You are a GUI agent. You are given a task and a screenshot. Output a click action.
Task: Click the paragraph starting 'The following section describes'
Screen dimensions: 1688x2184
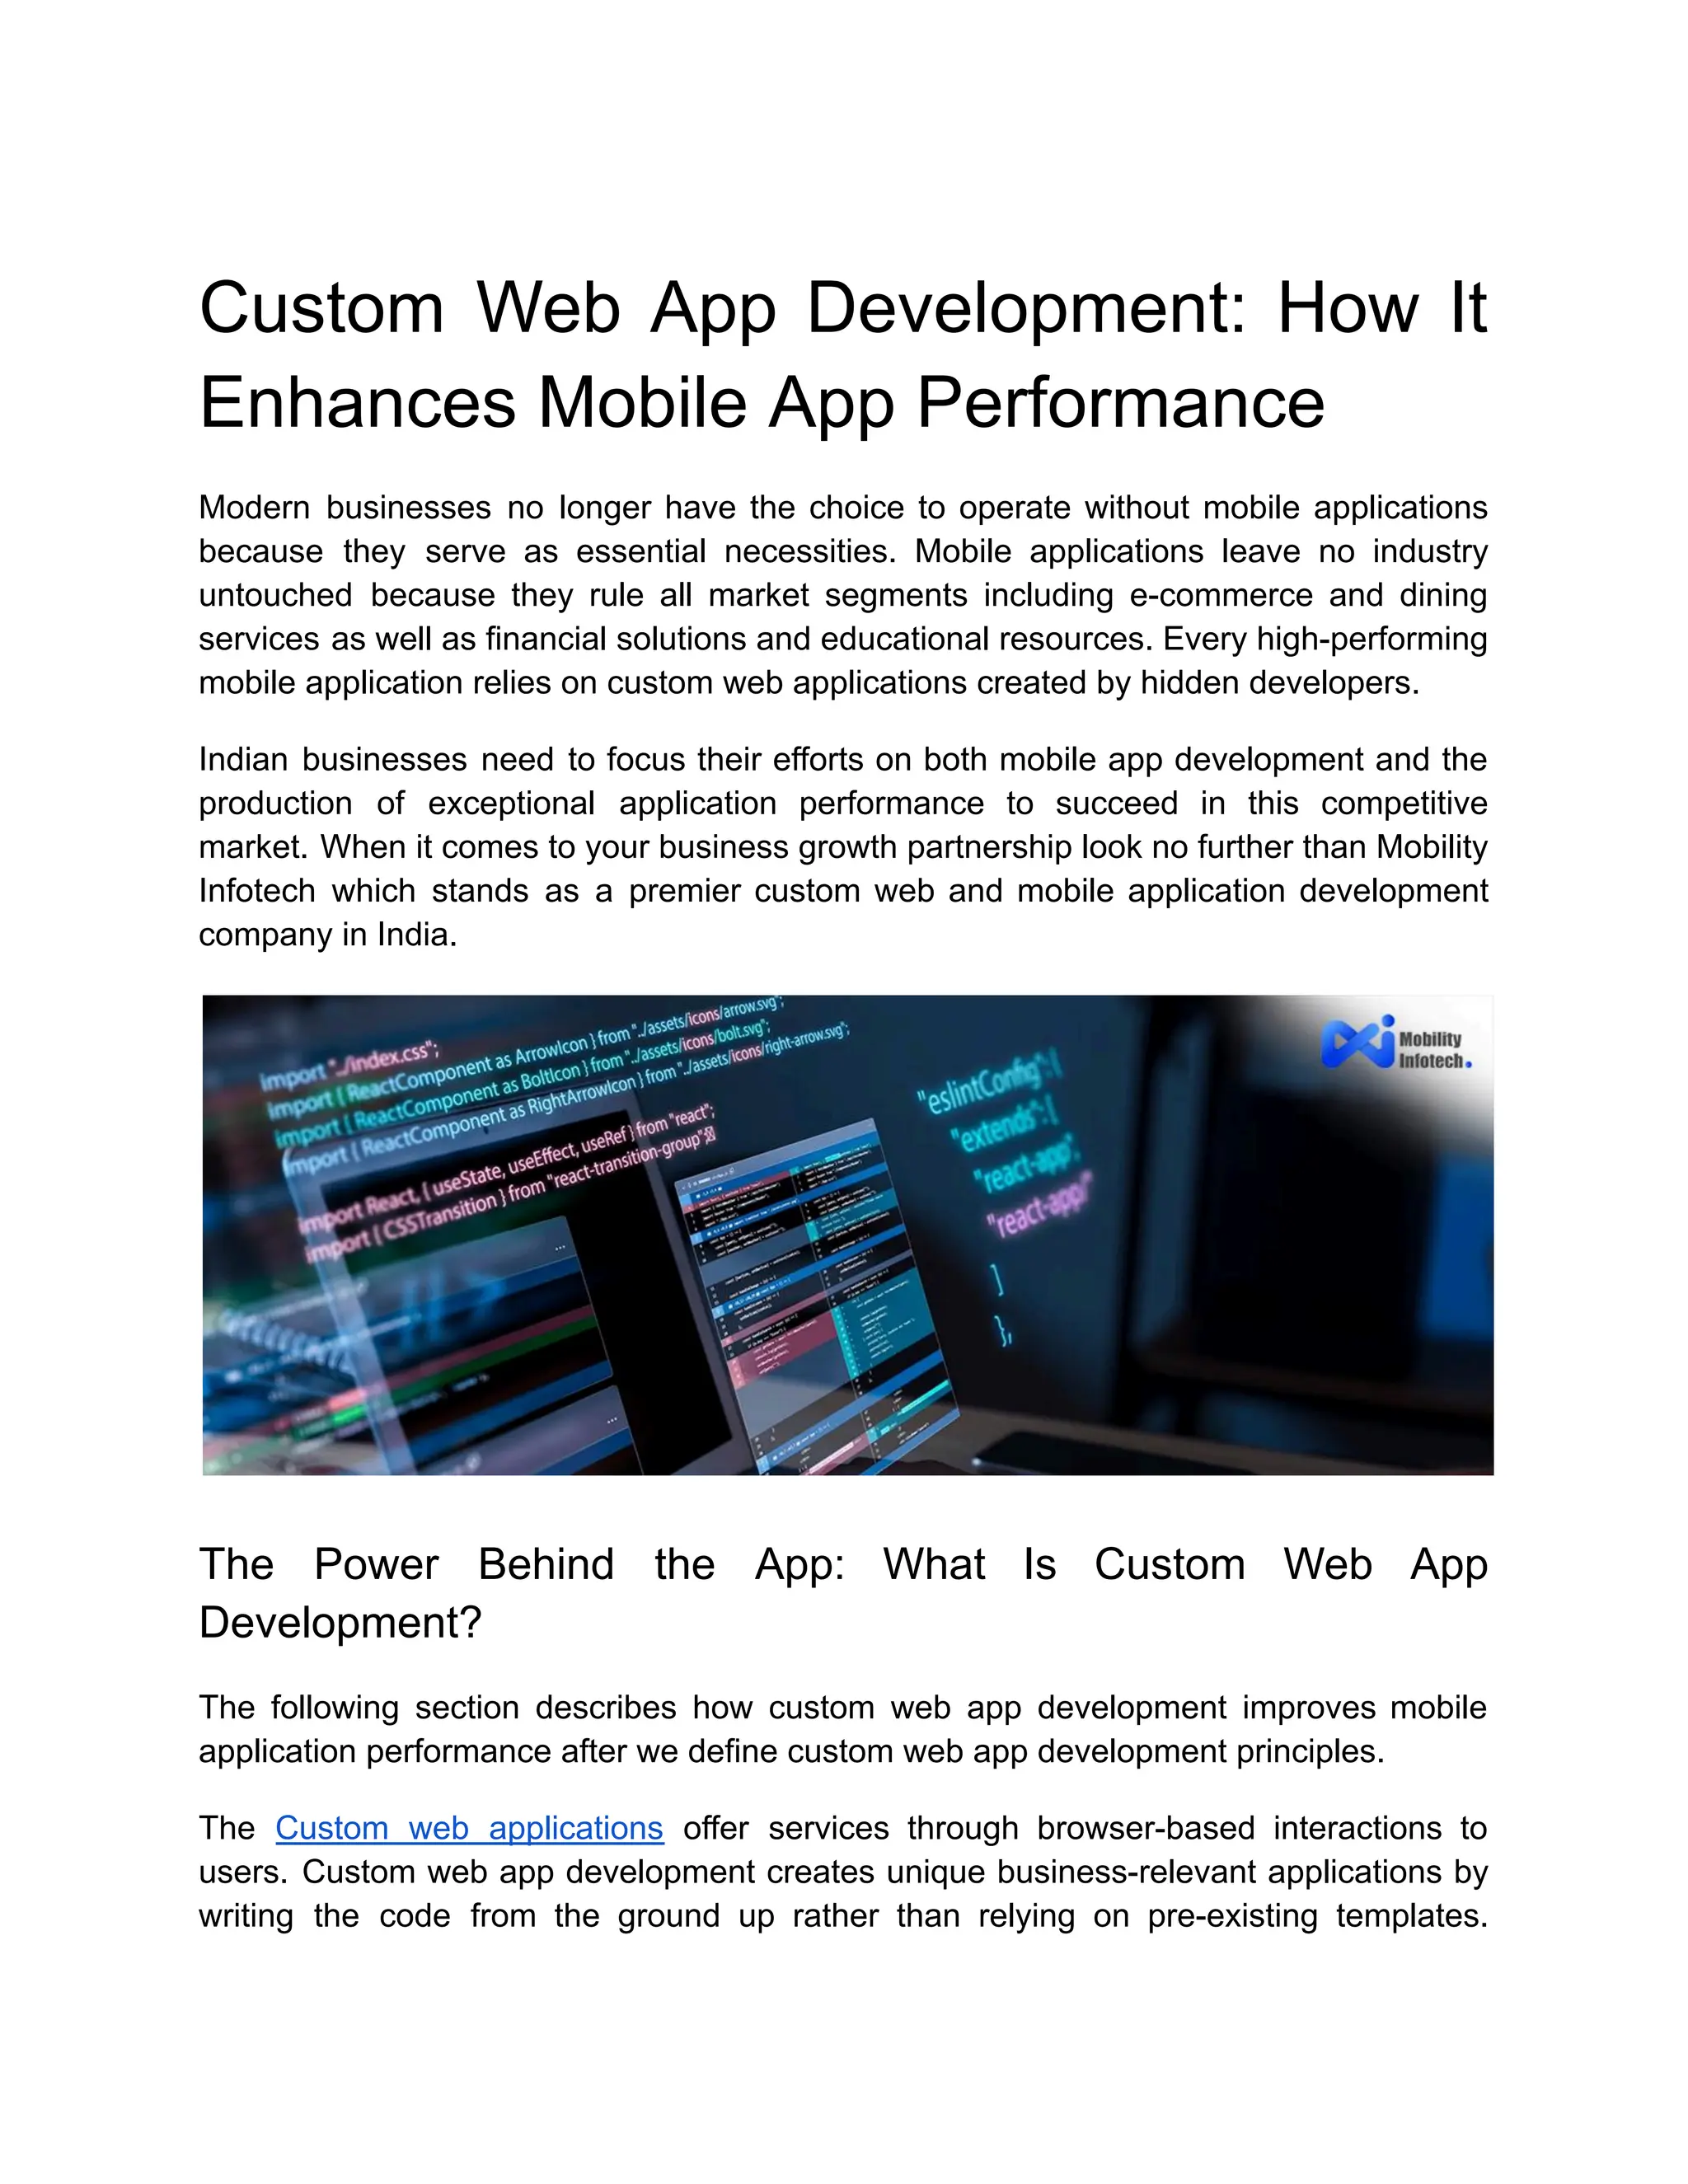pyautogui.click(x=842, y=1729)
